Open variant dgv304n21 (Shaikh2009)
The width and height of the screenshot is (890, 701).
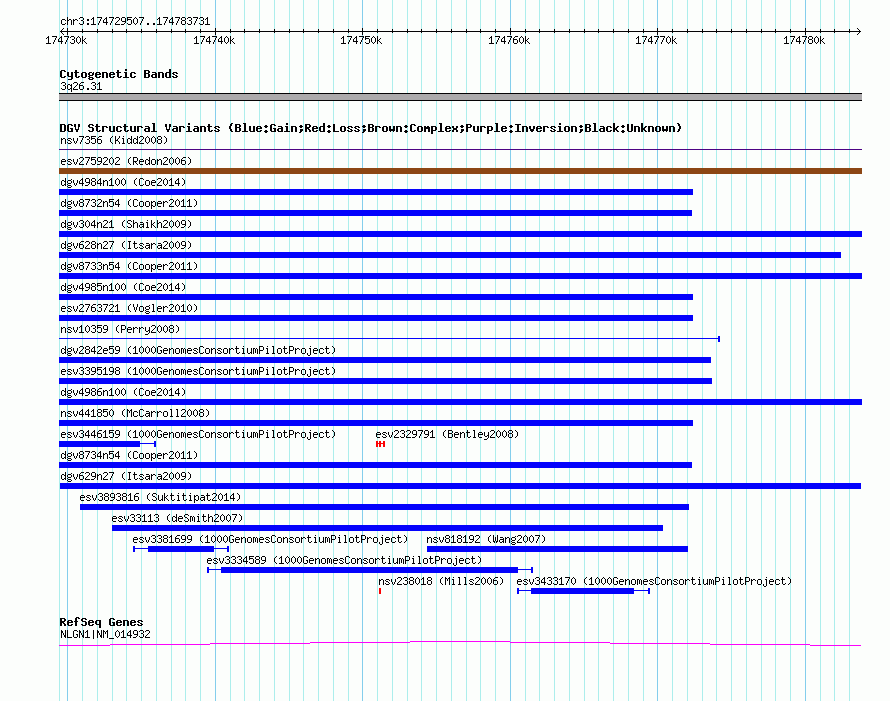tap(126, 224)
